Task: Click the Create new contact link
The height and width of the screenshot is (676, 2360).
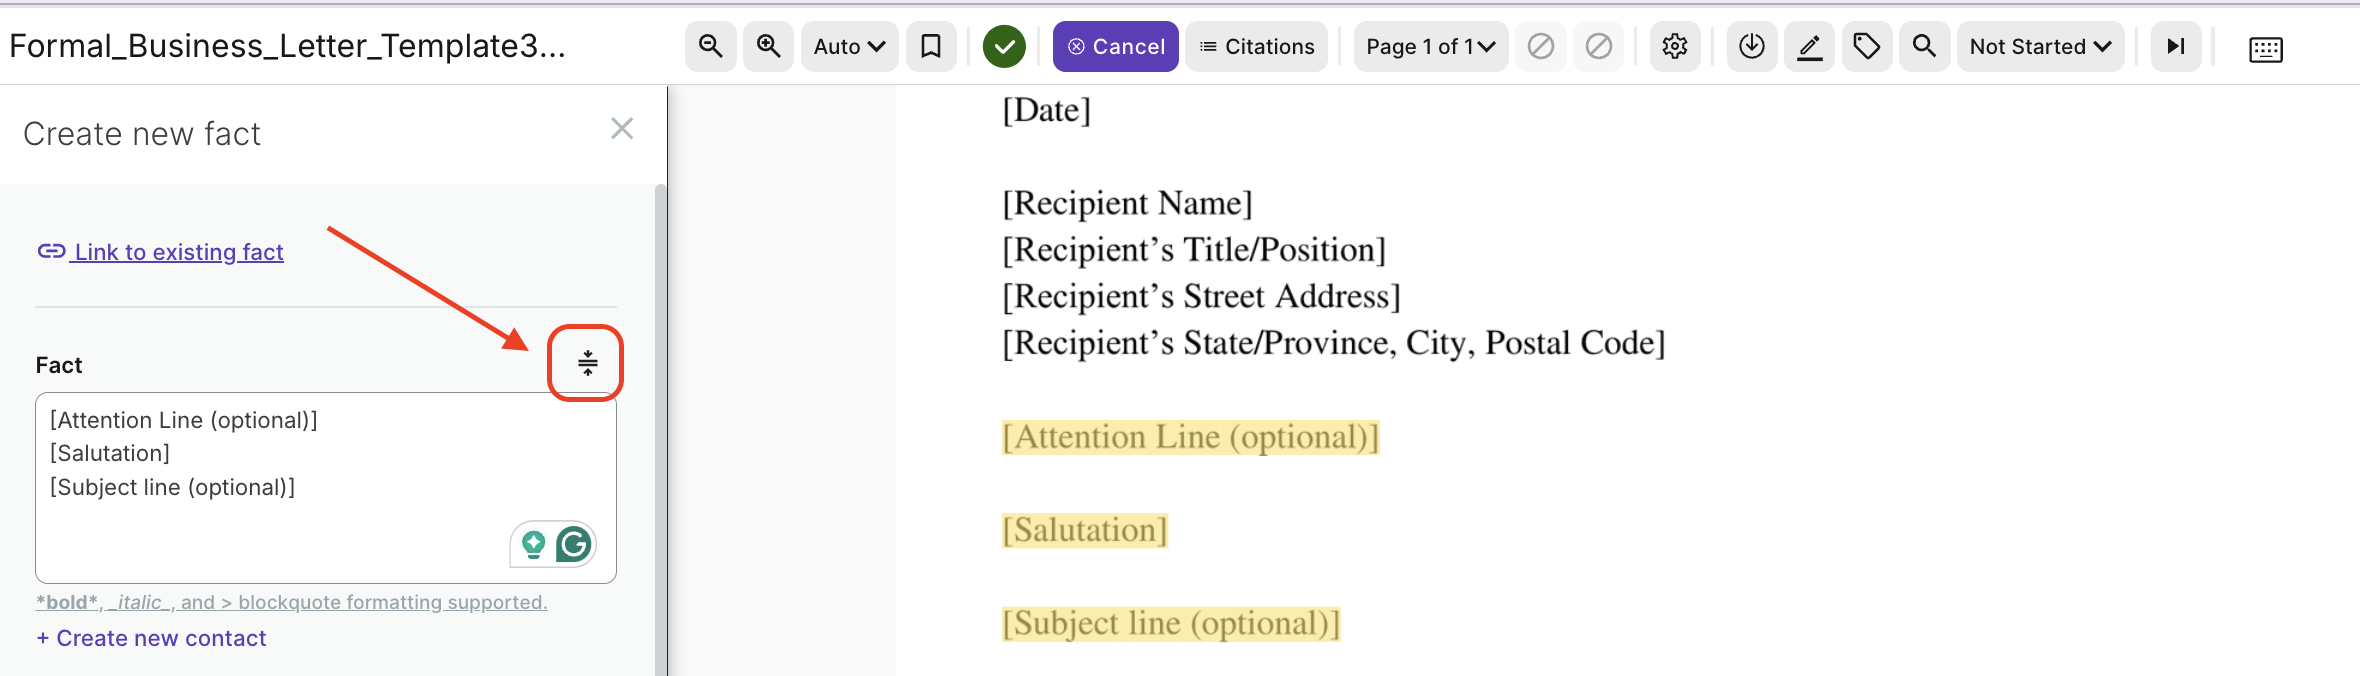Action: 151,638
